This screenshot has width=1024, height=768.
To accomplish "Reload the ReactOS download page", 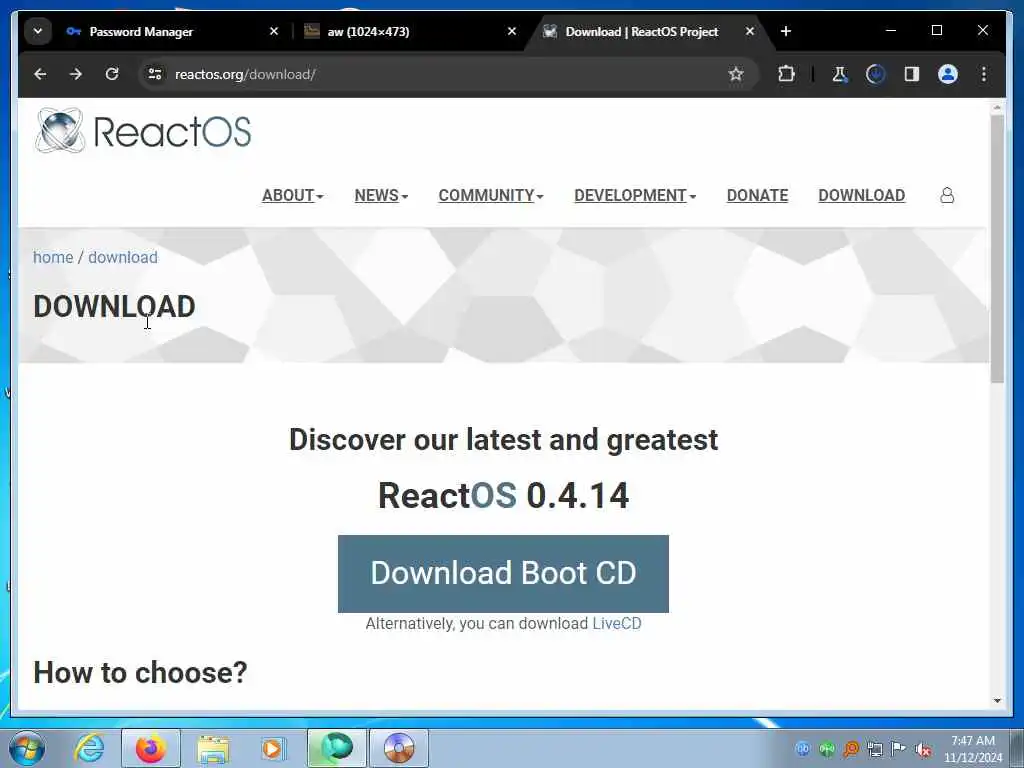I will coord(112,74).
